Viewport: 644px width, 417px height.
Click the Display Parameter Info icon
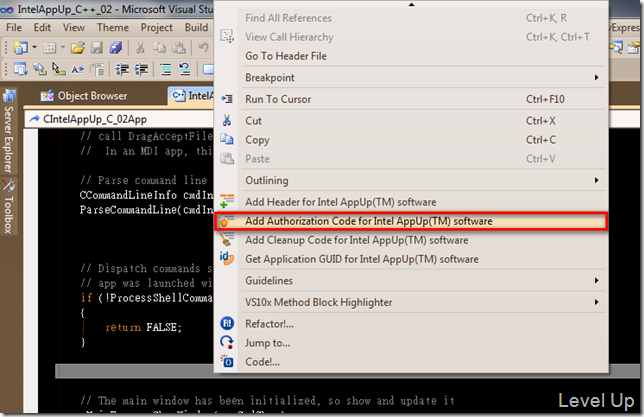(x=39, y=69)
